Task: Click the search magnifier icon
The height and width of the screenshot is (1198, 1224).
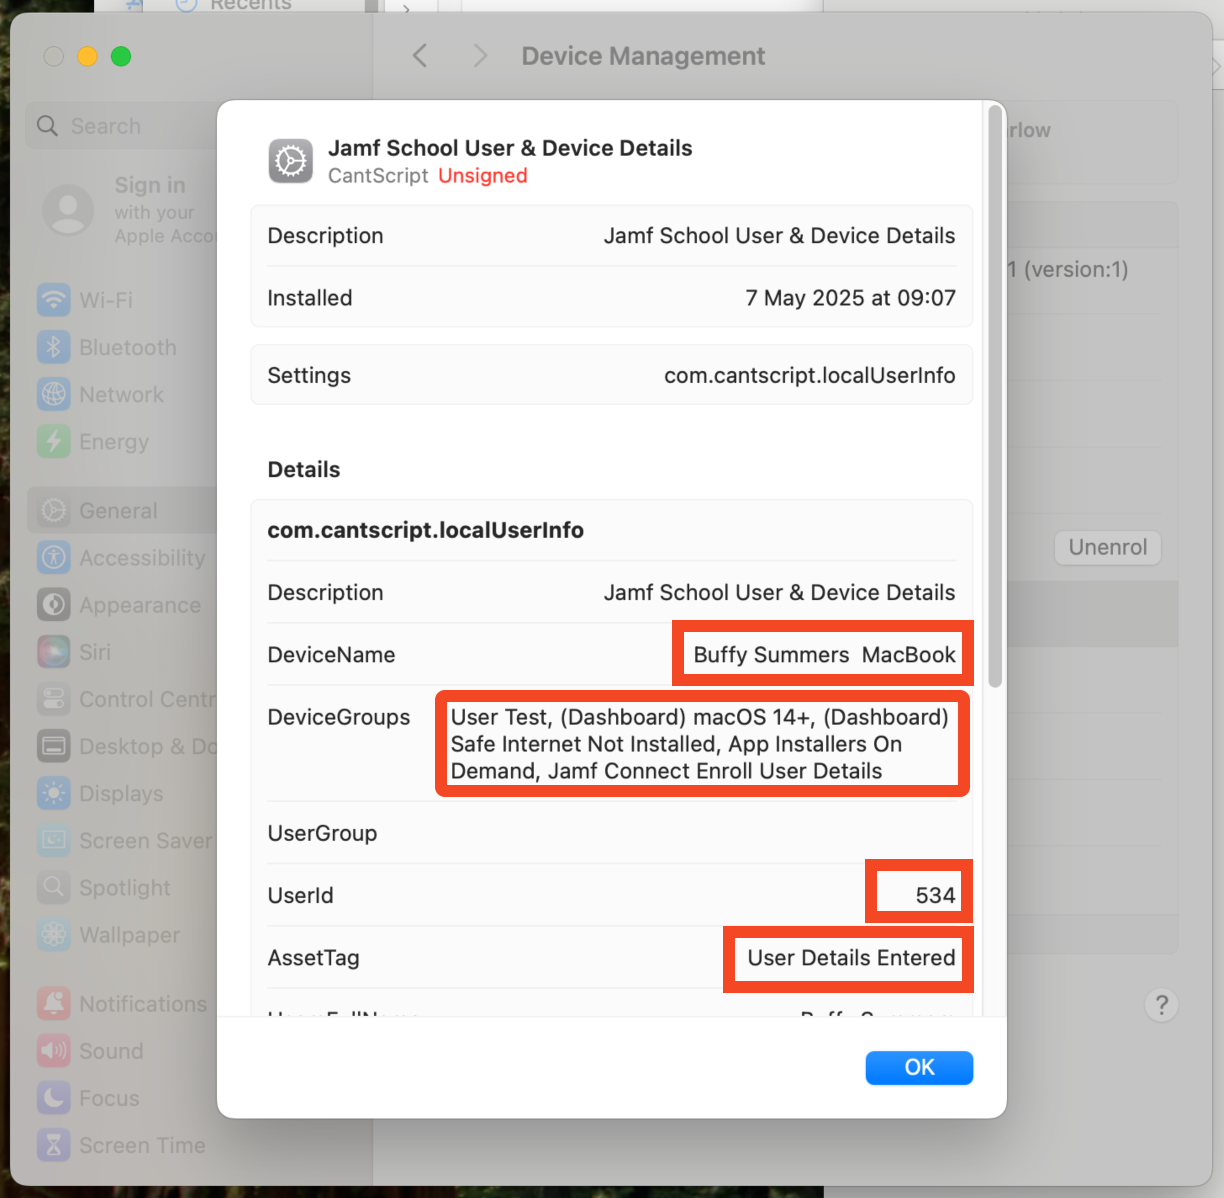Action: coord(47,126)
